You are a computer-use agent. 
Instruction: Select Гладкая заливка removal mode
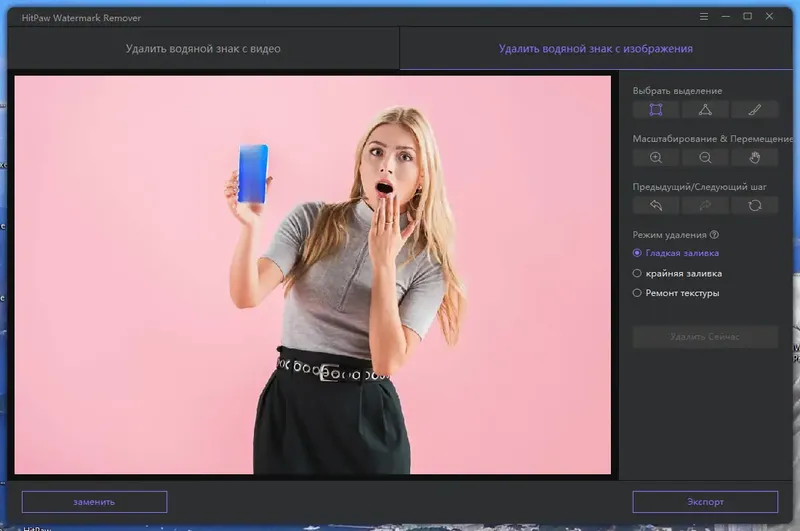(676, 253)
